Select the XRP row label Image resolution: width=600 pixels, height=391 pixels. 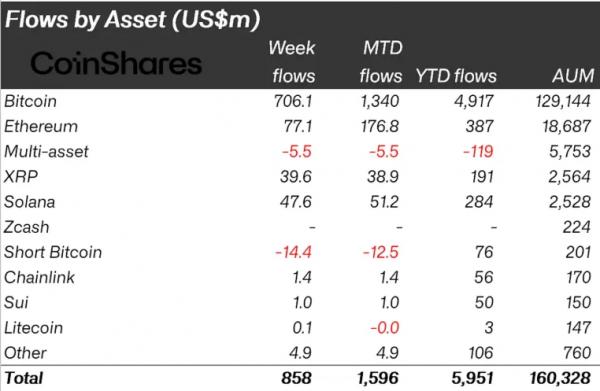[21, 177]
